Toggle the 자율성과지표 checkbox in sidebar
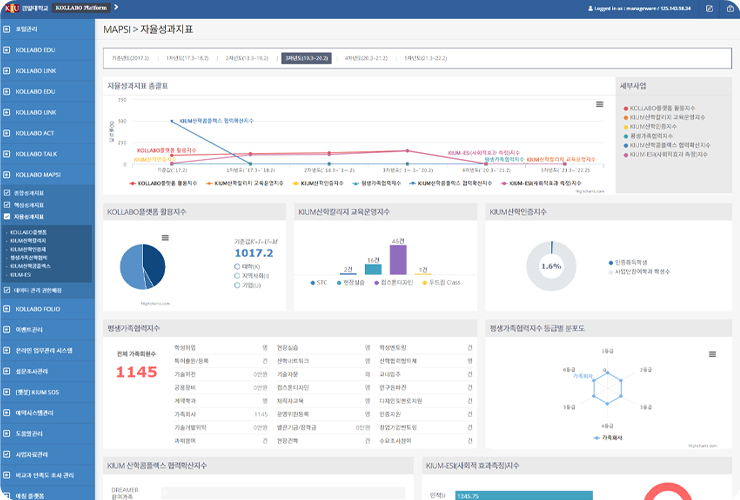The image size is (740, 500). click(7, 217)
